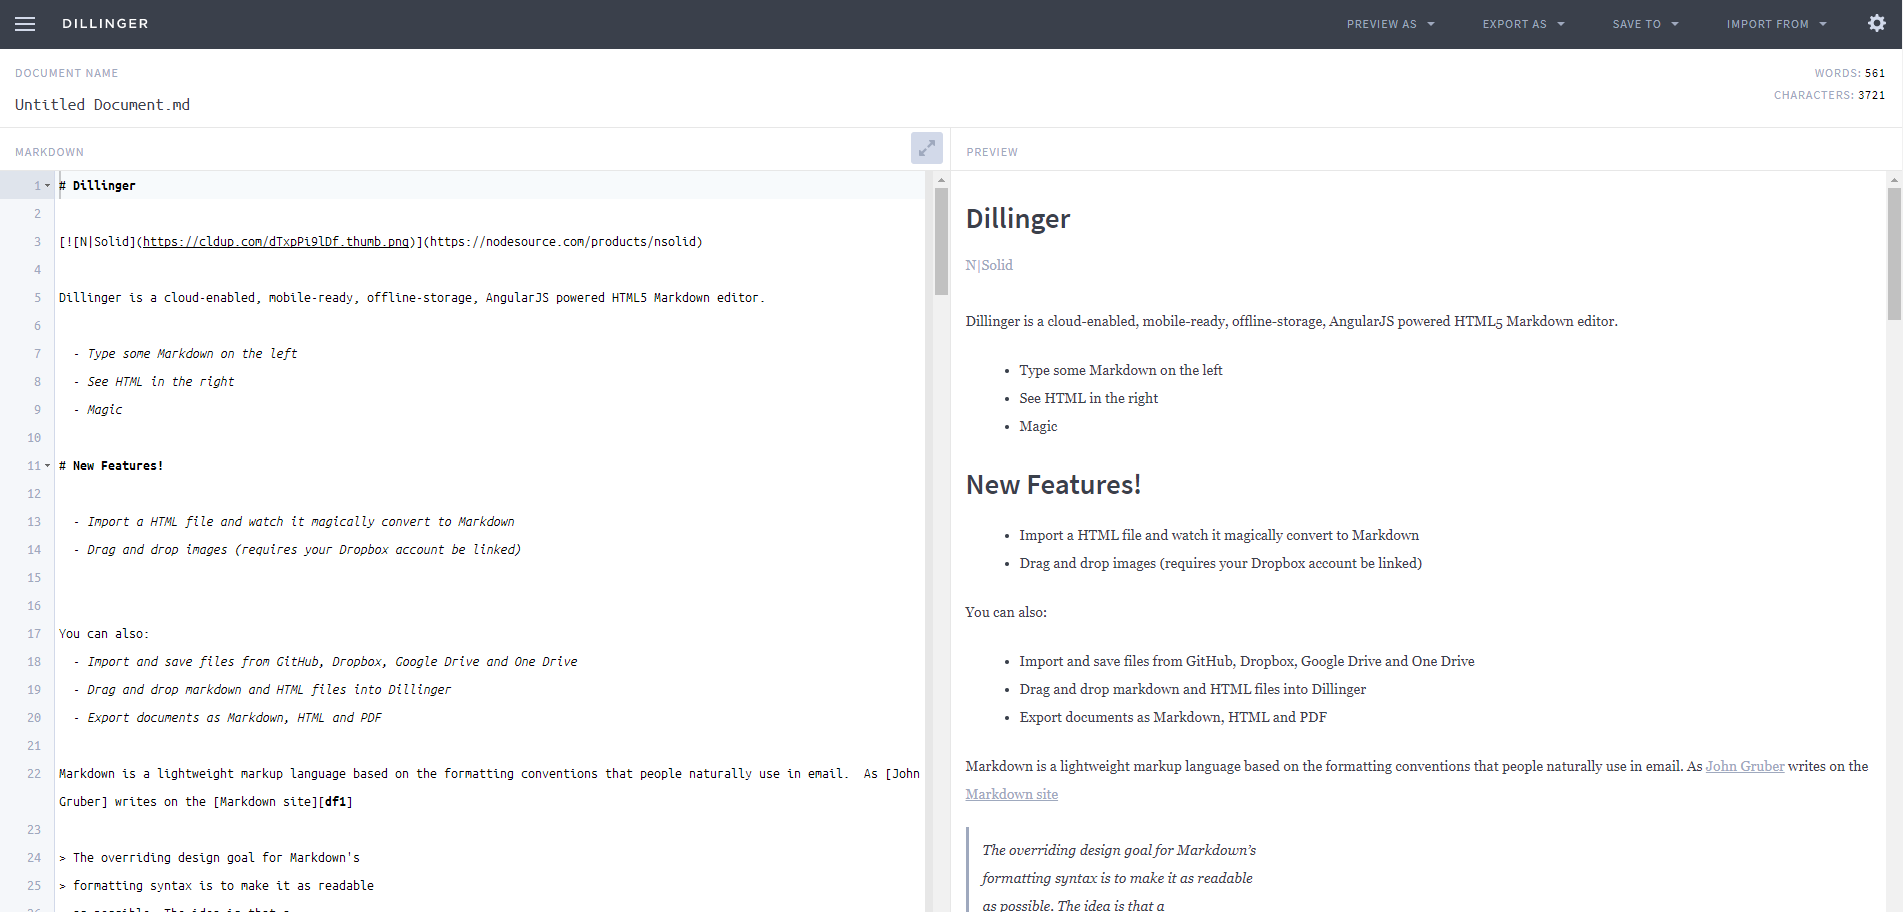Click line number 22 in the gutter
Image resolution: width=1903 pixels, height=912 pixels.
click(34, 774)
